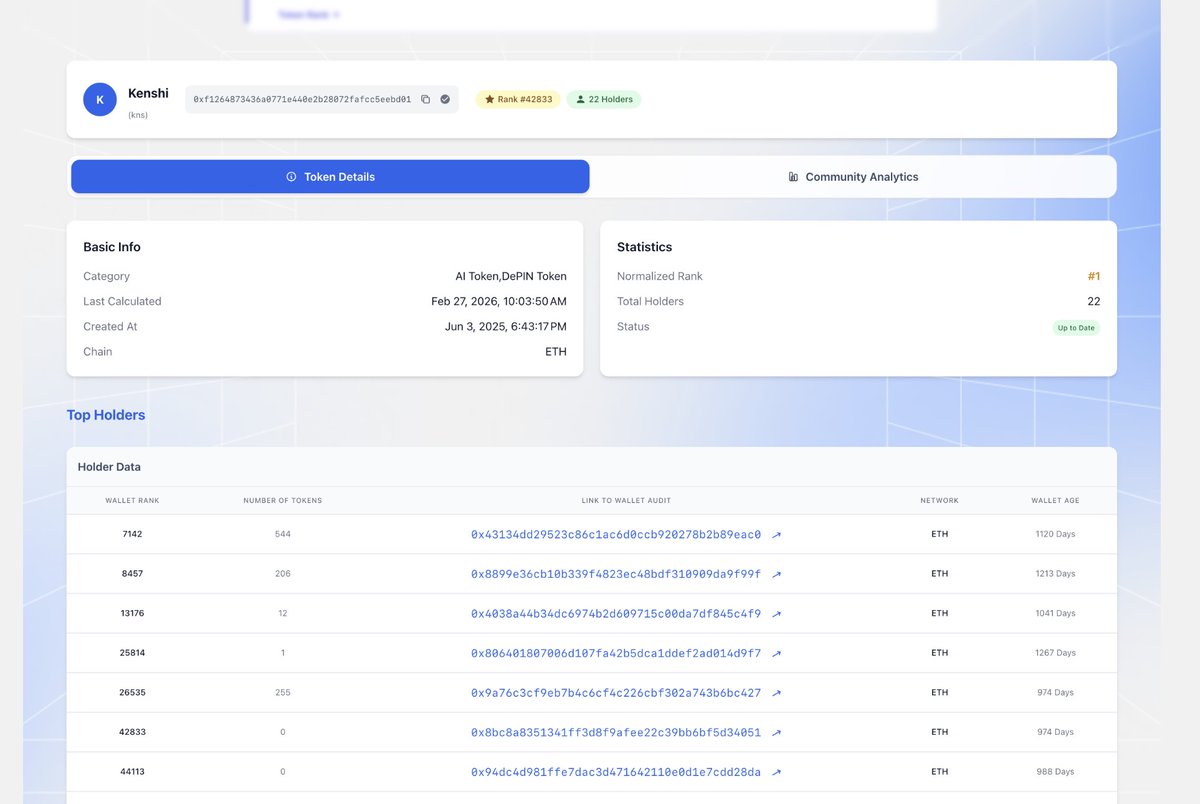
Task: Click the Last Calculated date value
Action: click(x=499, y=301)
